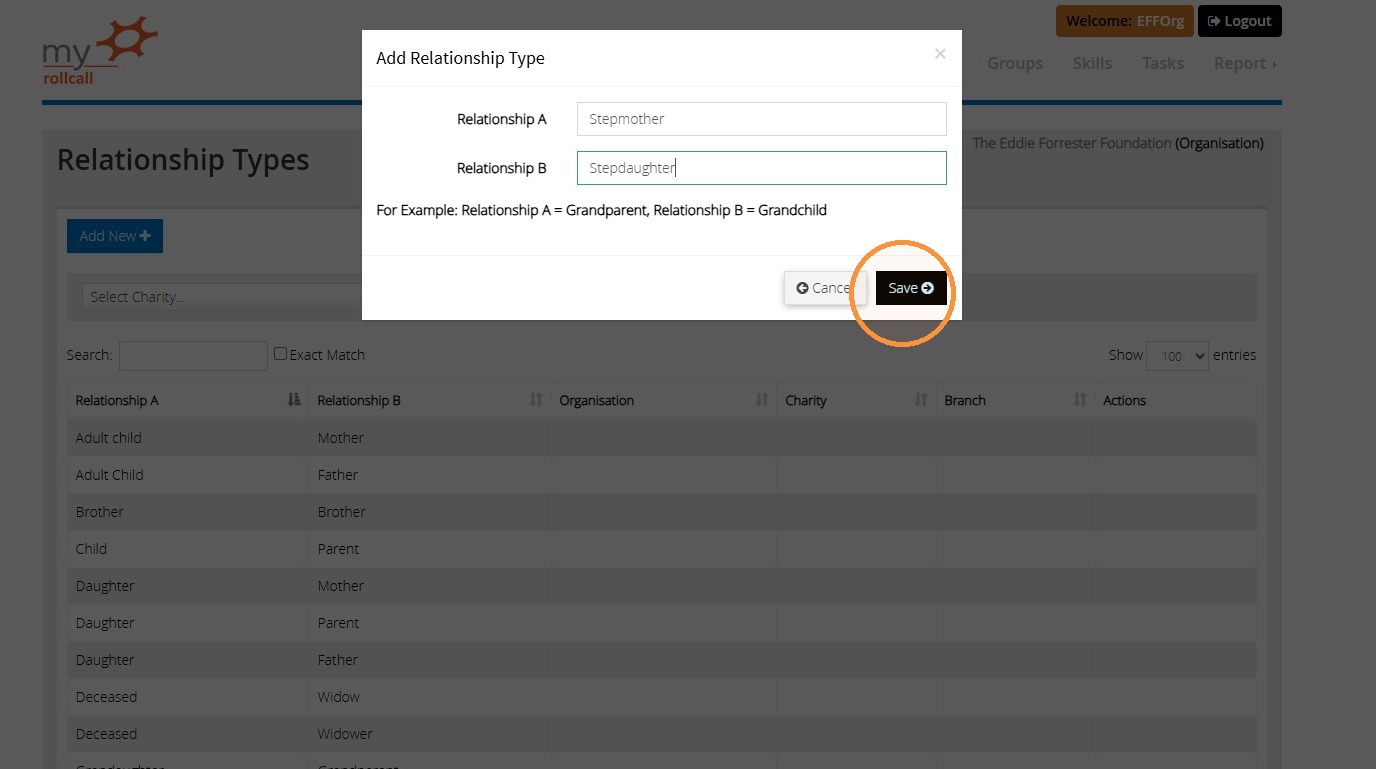Select the Father cell in the Adult Child row

tap(430, 475)
